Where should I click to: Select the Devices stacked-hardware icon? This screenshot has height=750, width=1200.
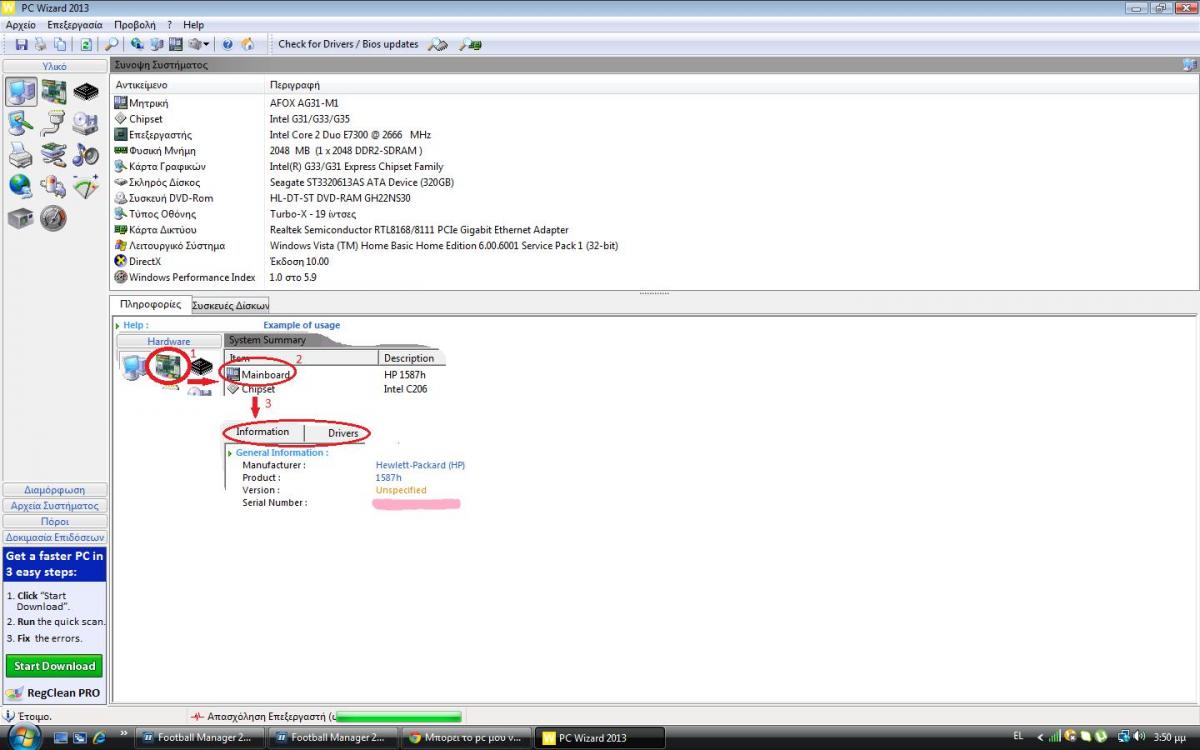[x=54, y=155]
